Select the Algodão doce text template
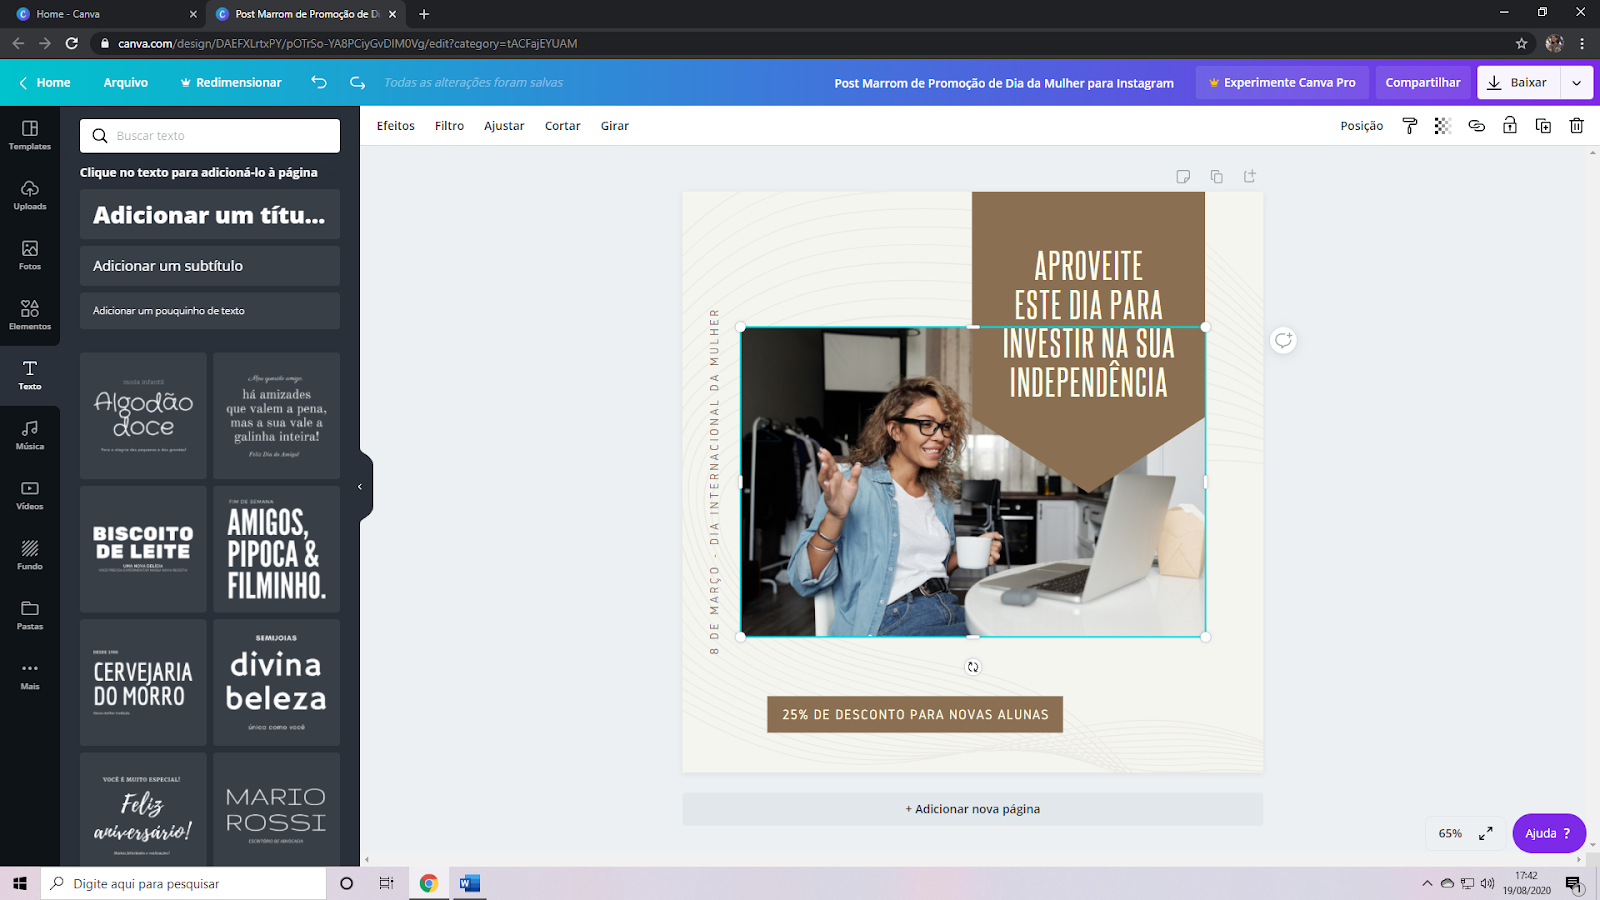1600x900 pixels. pyautogui.click(x=143, y=415)
